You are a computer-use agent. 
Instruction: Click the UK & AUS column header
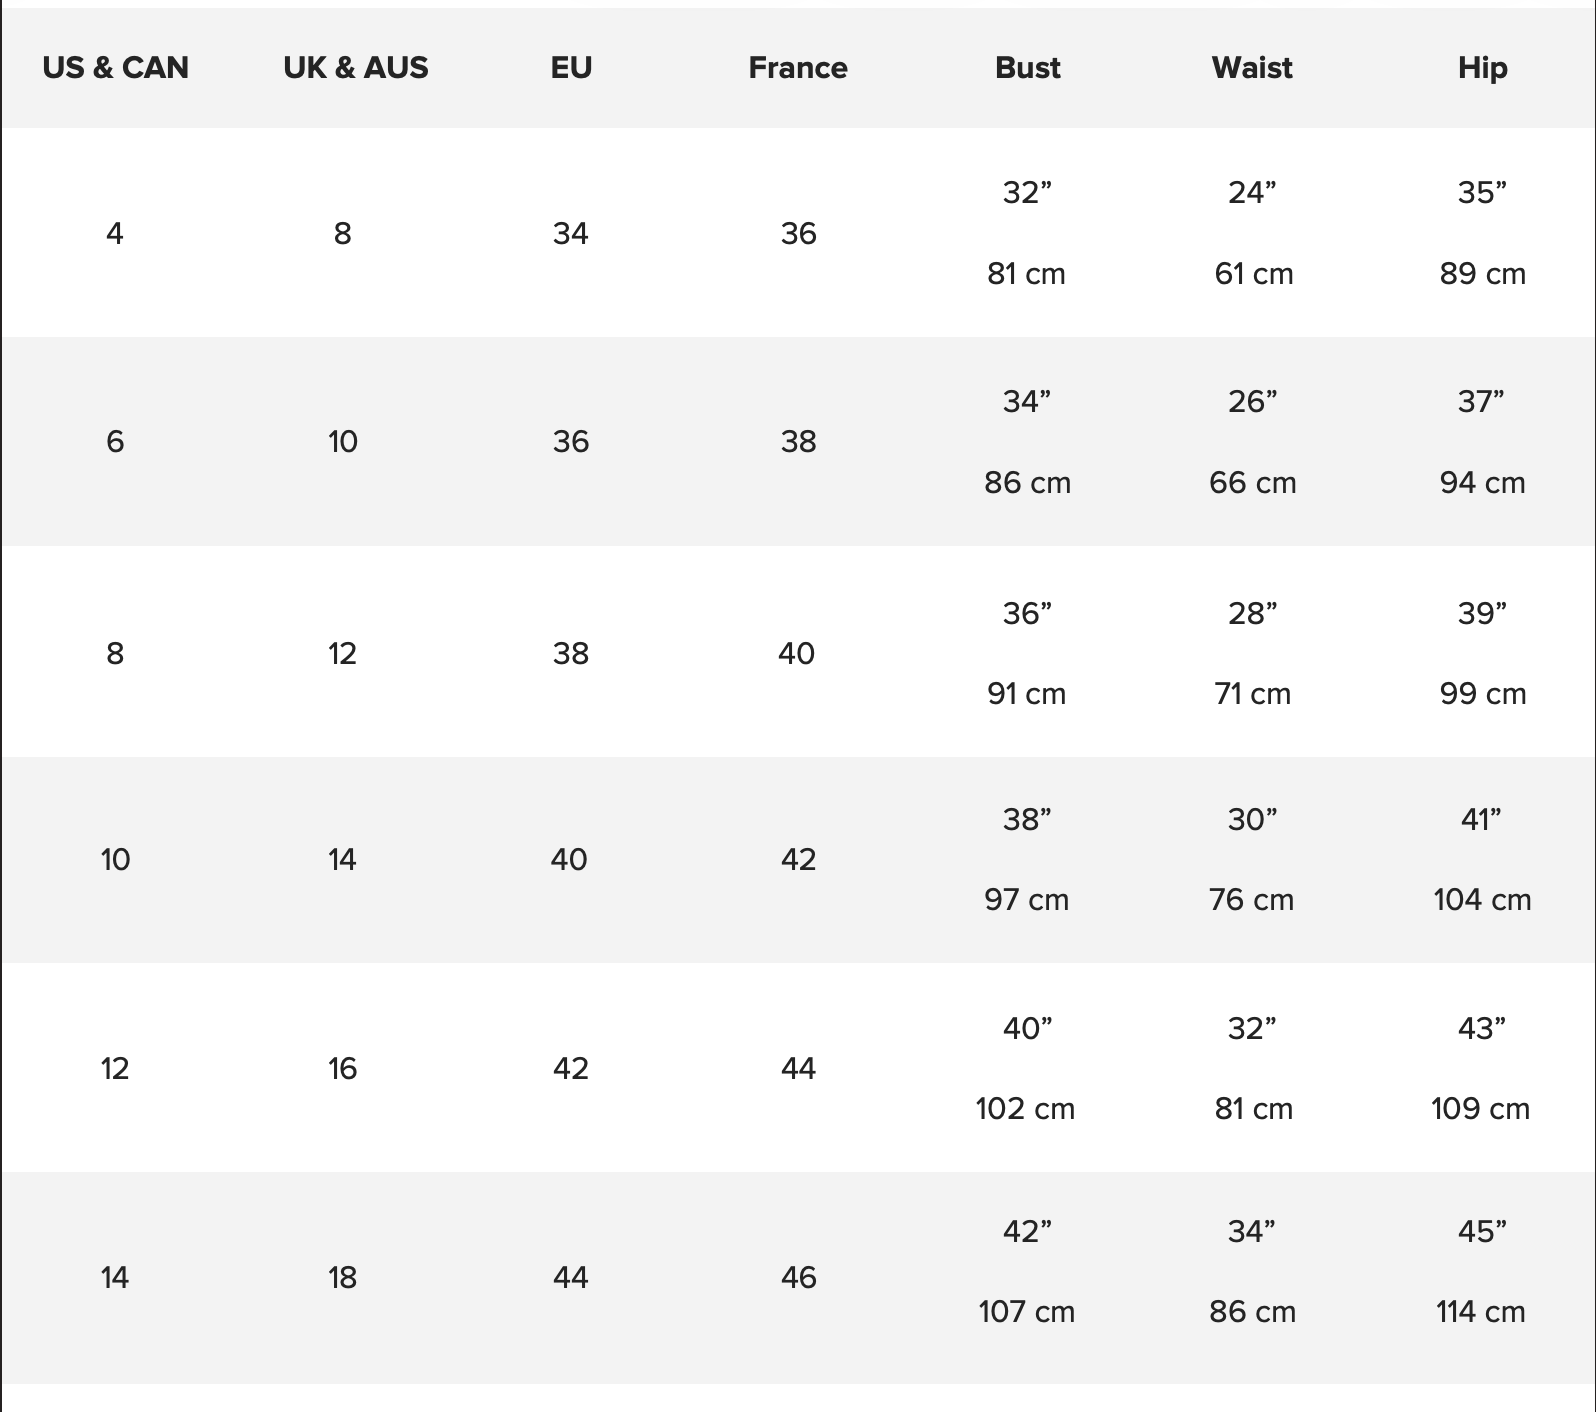355,68
